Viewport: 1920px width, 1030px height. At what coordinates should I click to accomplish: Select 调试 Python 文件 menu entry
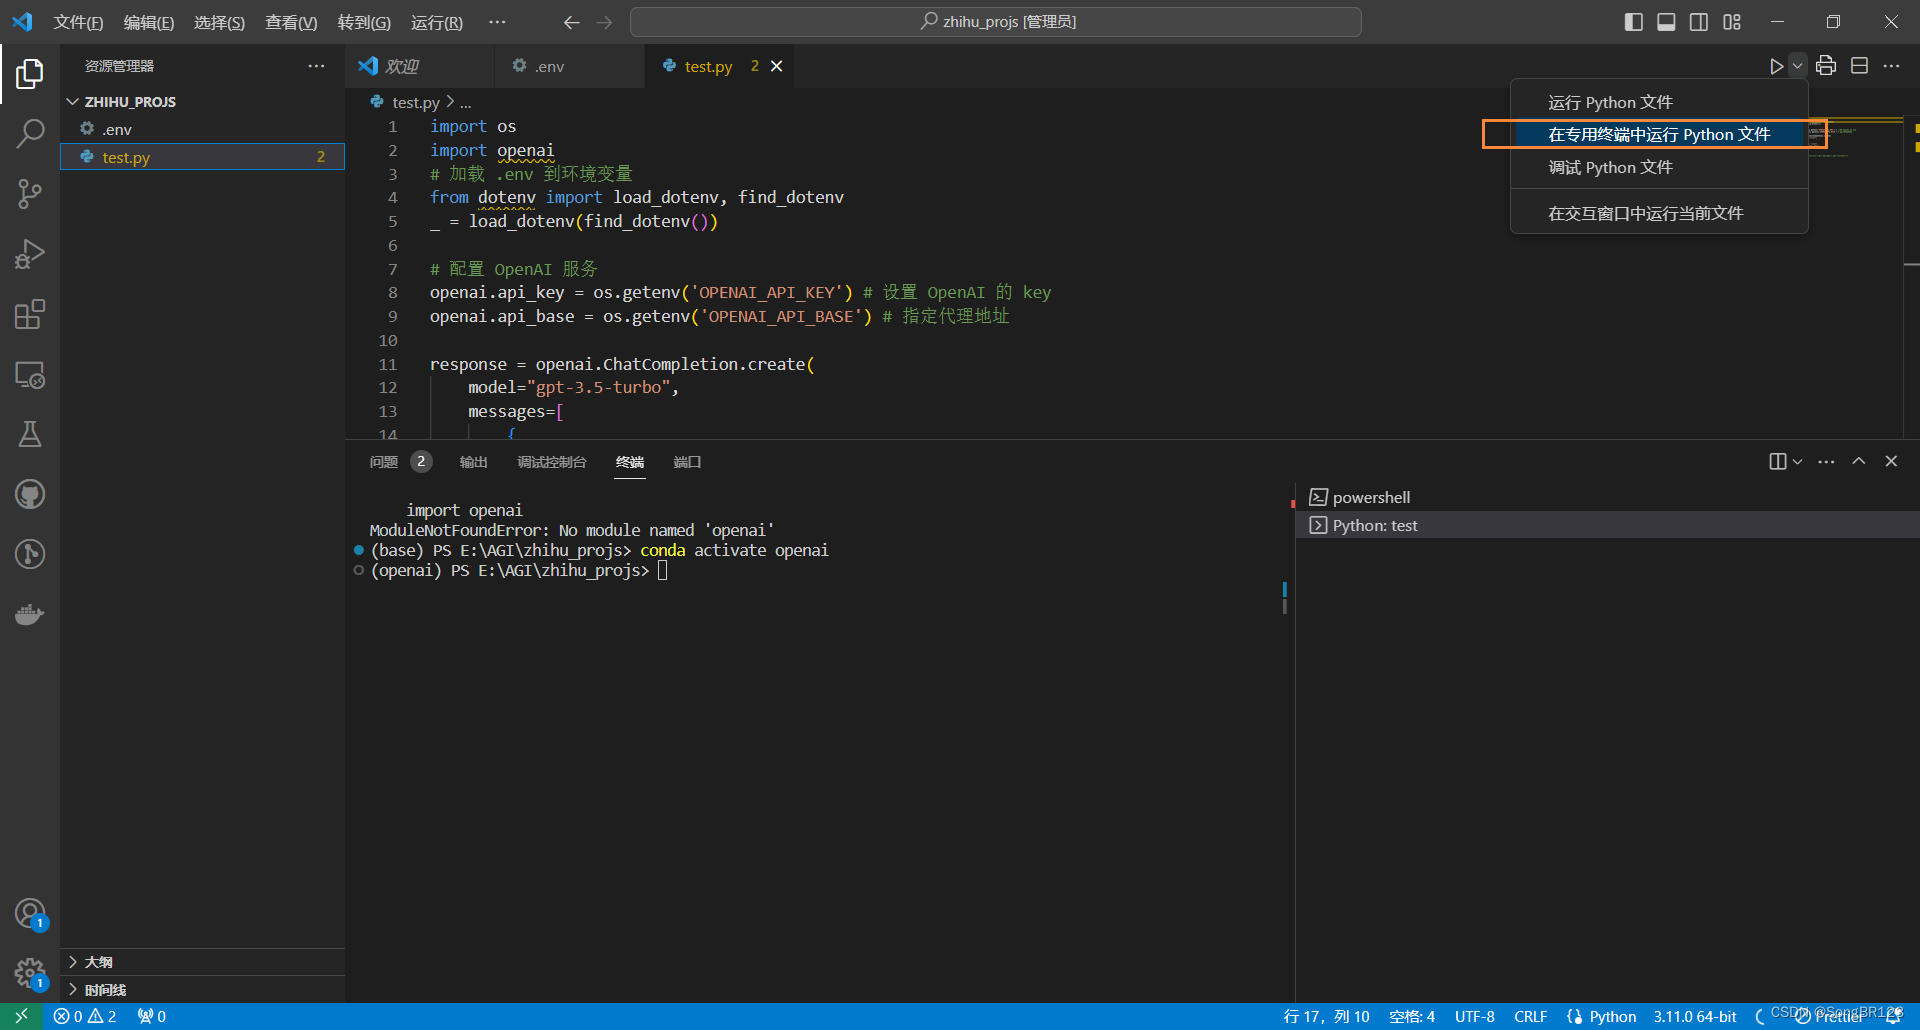point(1659,167)
